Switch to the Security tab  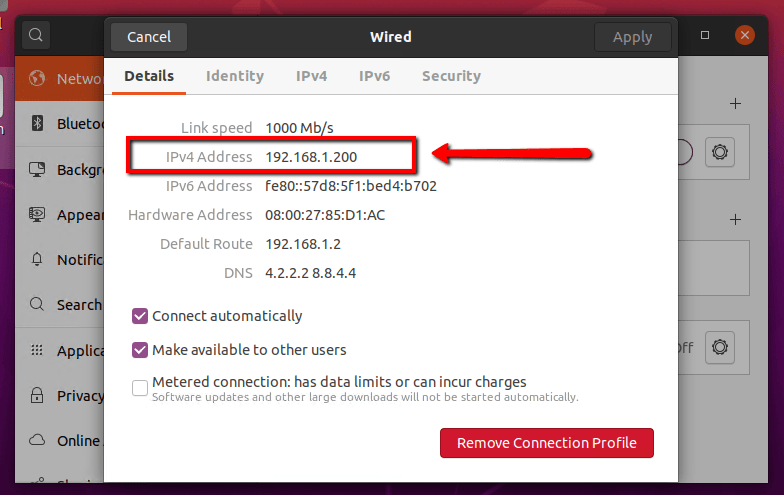tap(452, 76)
